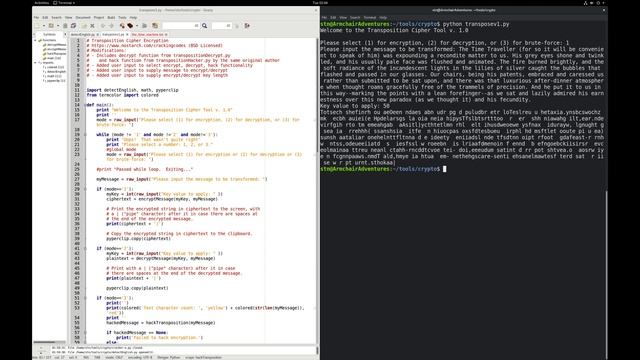Close the red-titled .txt tab

coord(166,35)
